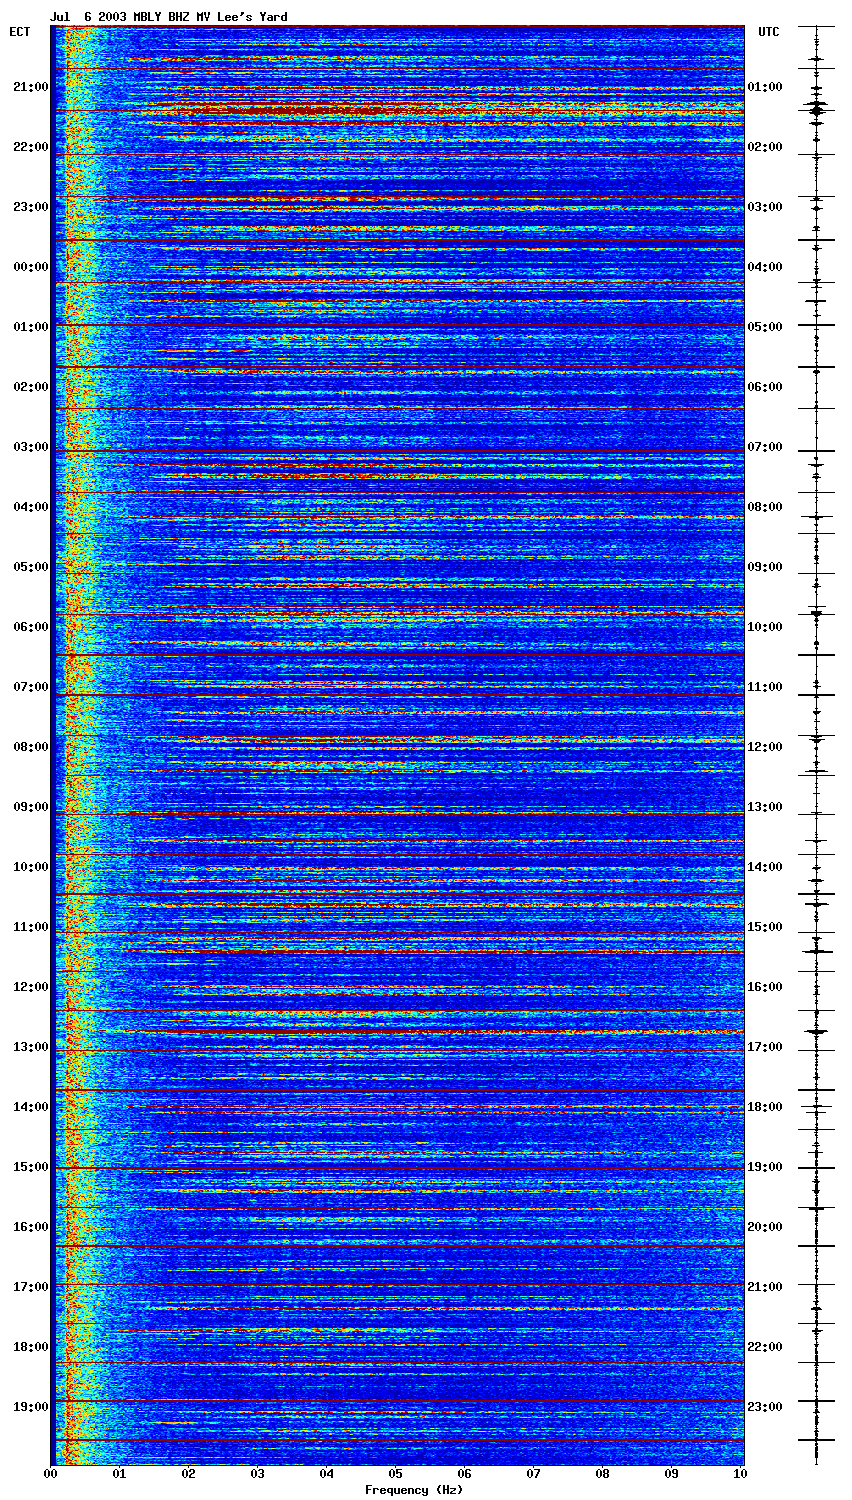The height and width of the screenshot is (1500, 852).
Task: Click the 15:00 label on the ECT axis
Action: pos(31,1167)
